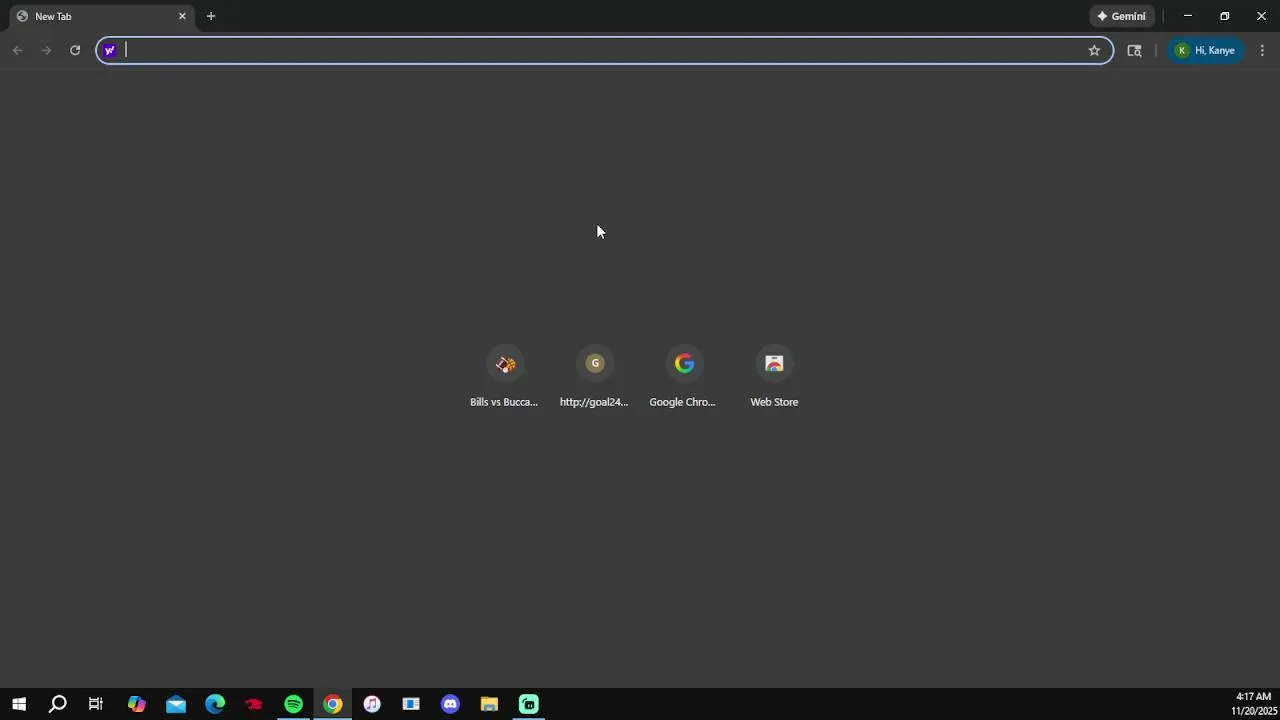
Task: Close the New Tab tab
Action: click(182, 16)
